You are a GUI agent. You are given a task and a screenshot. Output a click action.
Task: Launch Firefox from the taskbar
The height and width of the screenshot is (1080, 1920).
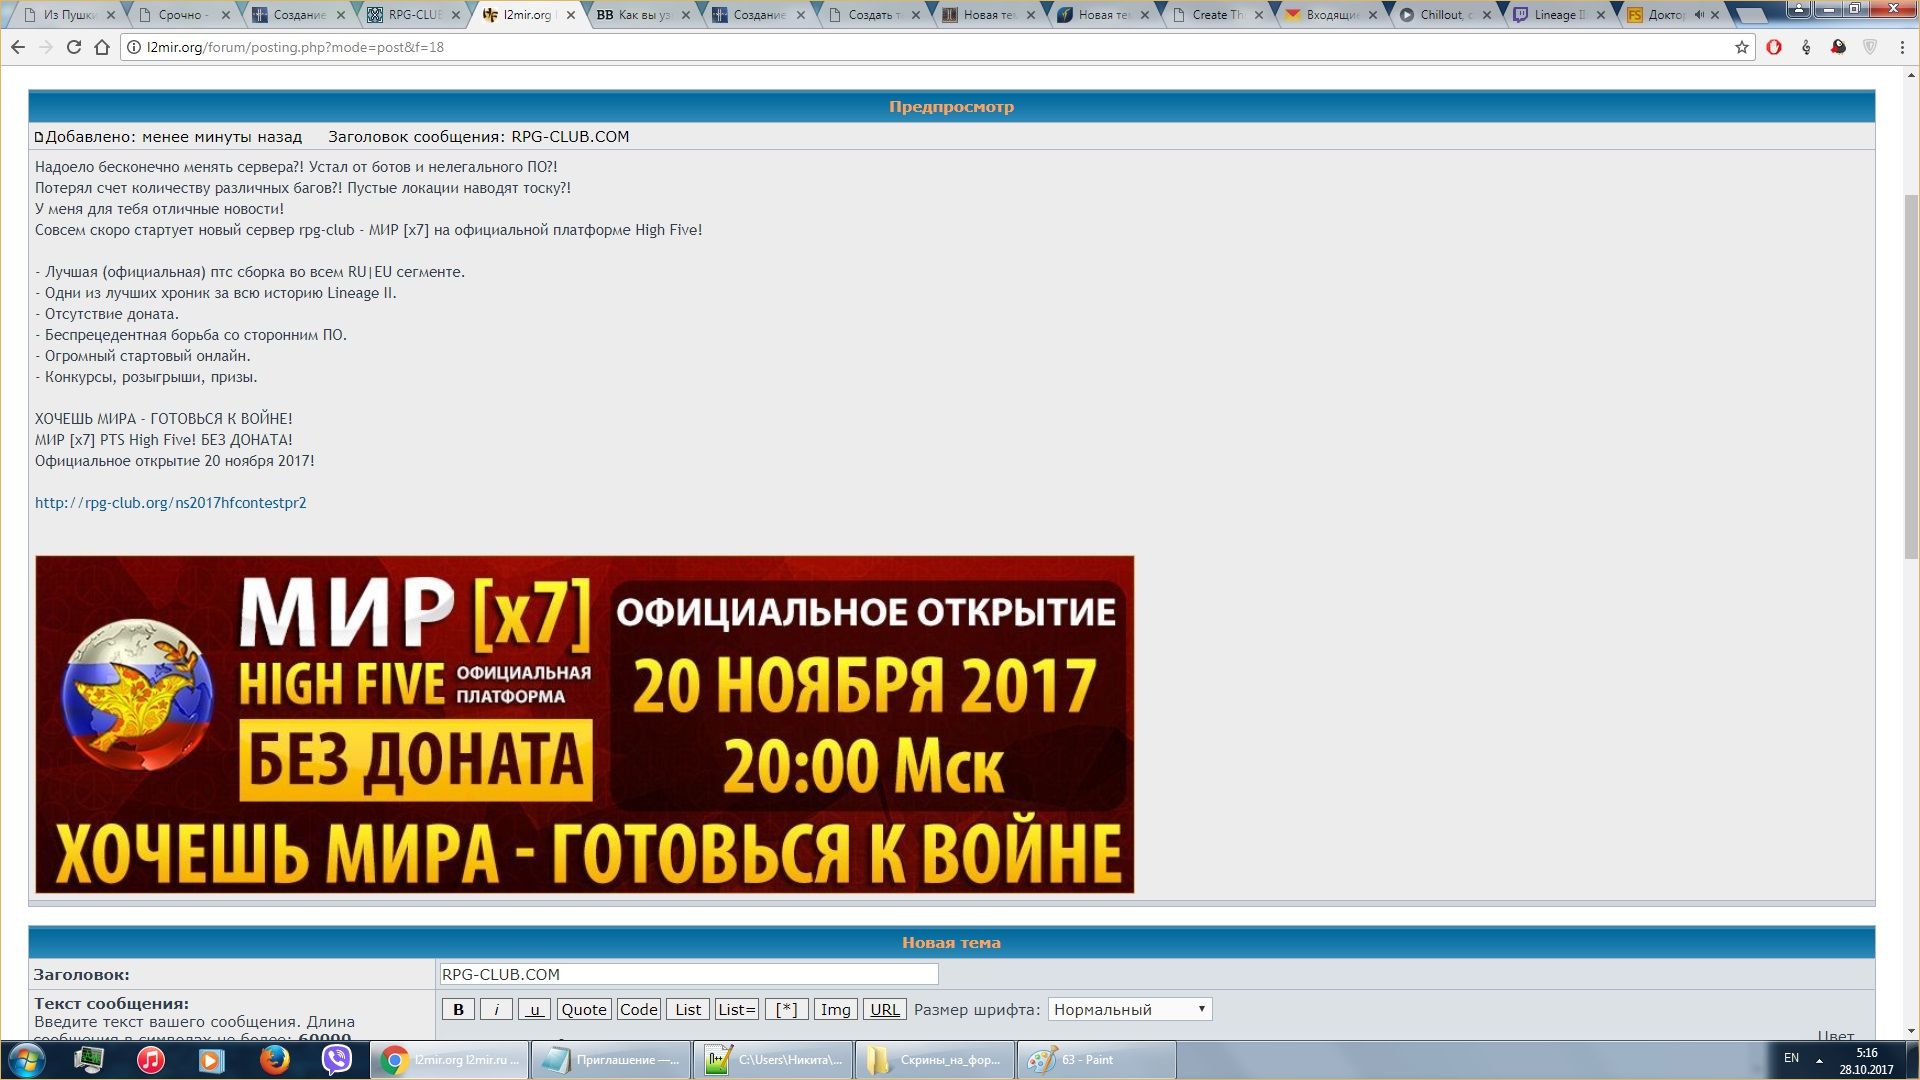click(274, 1059)
